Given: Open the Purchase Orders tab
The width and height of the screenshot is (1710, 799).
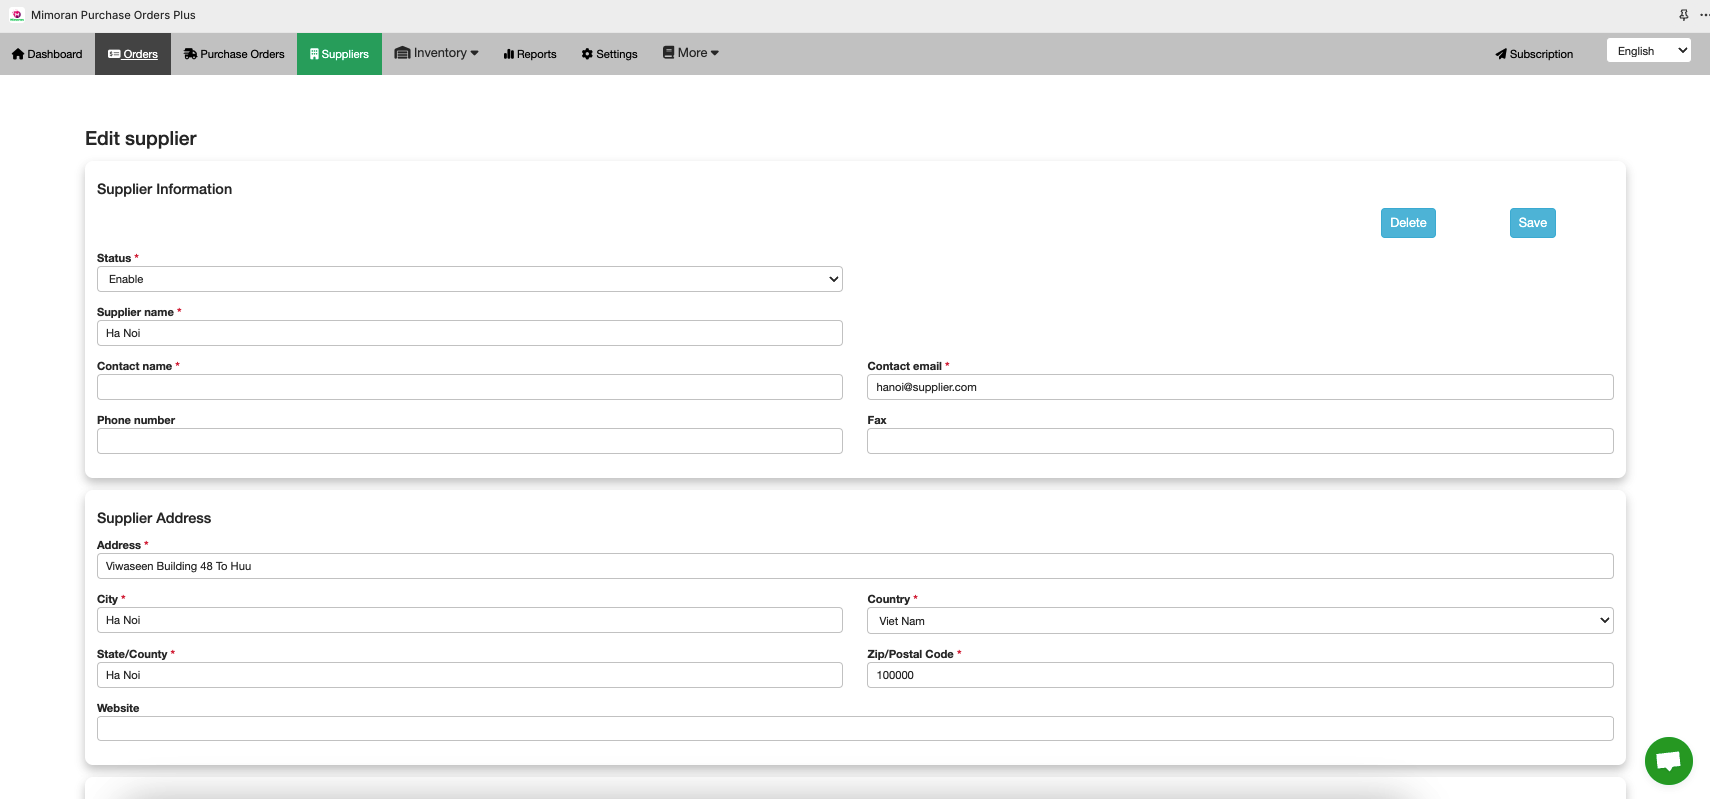Looking at the screenshot, I should coord(234,54).
